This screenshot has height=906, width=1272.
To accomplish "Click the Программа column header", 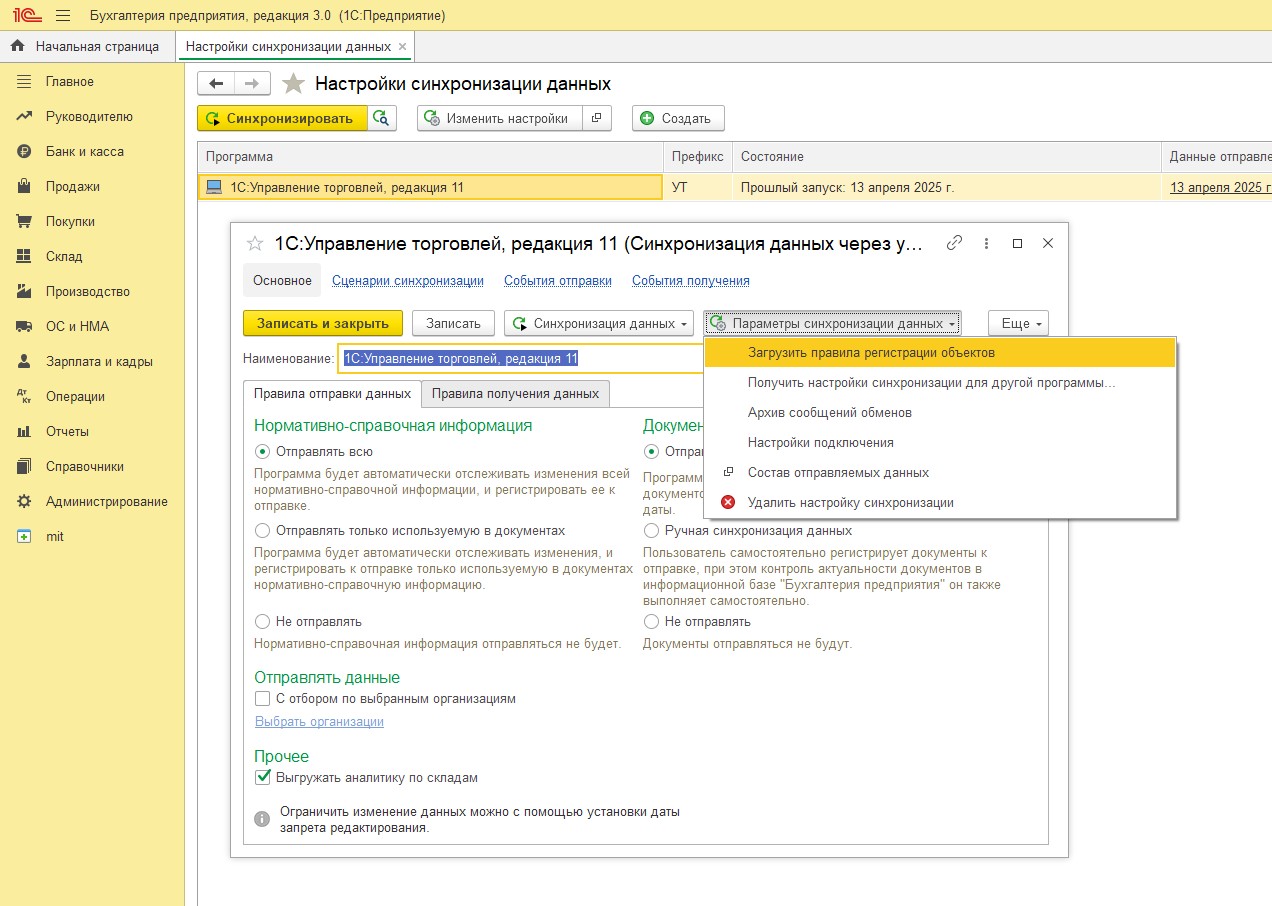I will pyautogui.click(x=431, y=157).
